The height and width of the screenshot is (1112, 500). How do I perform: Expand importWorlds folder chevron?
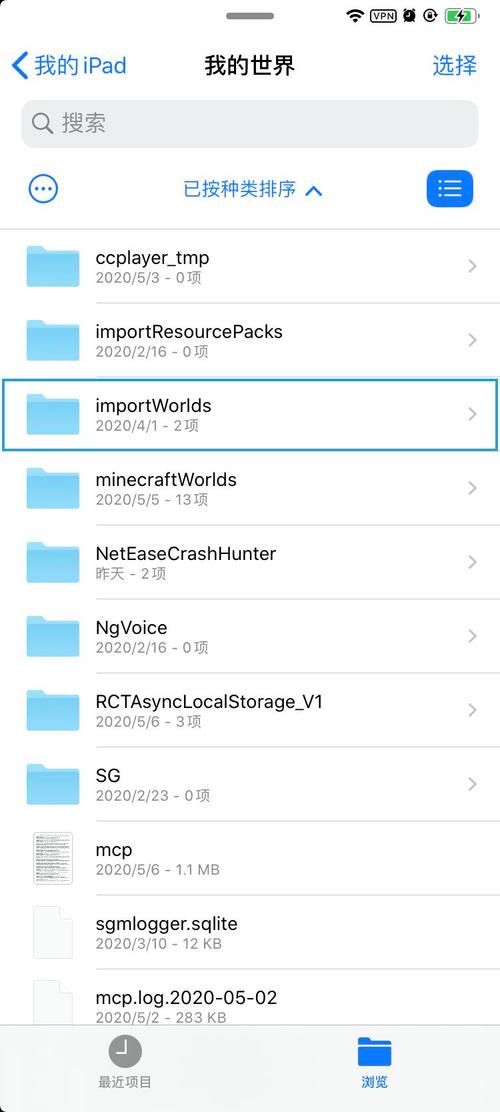(x=472, y=414)
